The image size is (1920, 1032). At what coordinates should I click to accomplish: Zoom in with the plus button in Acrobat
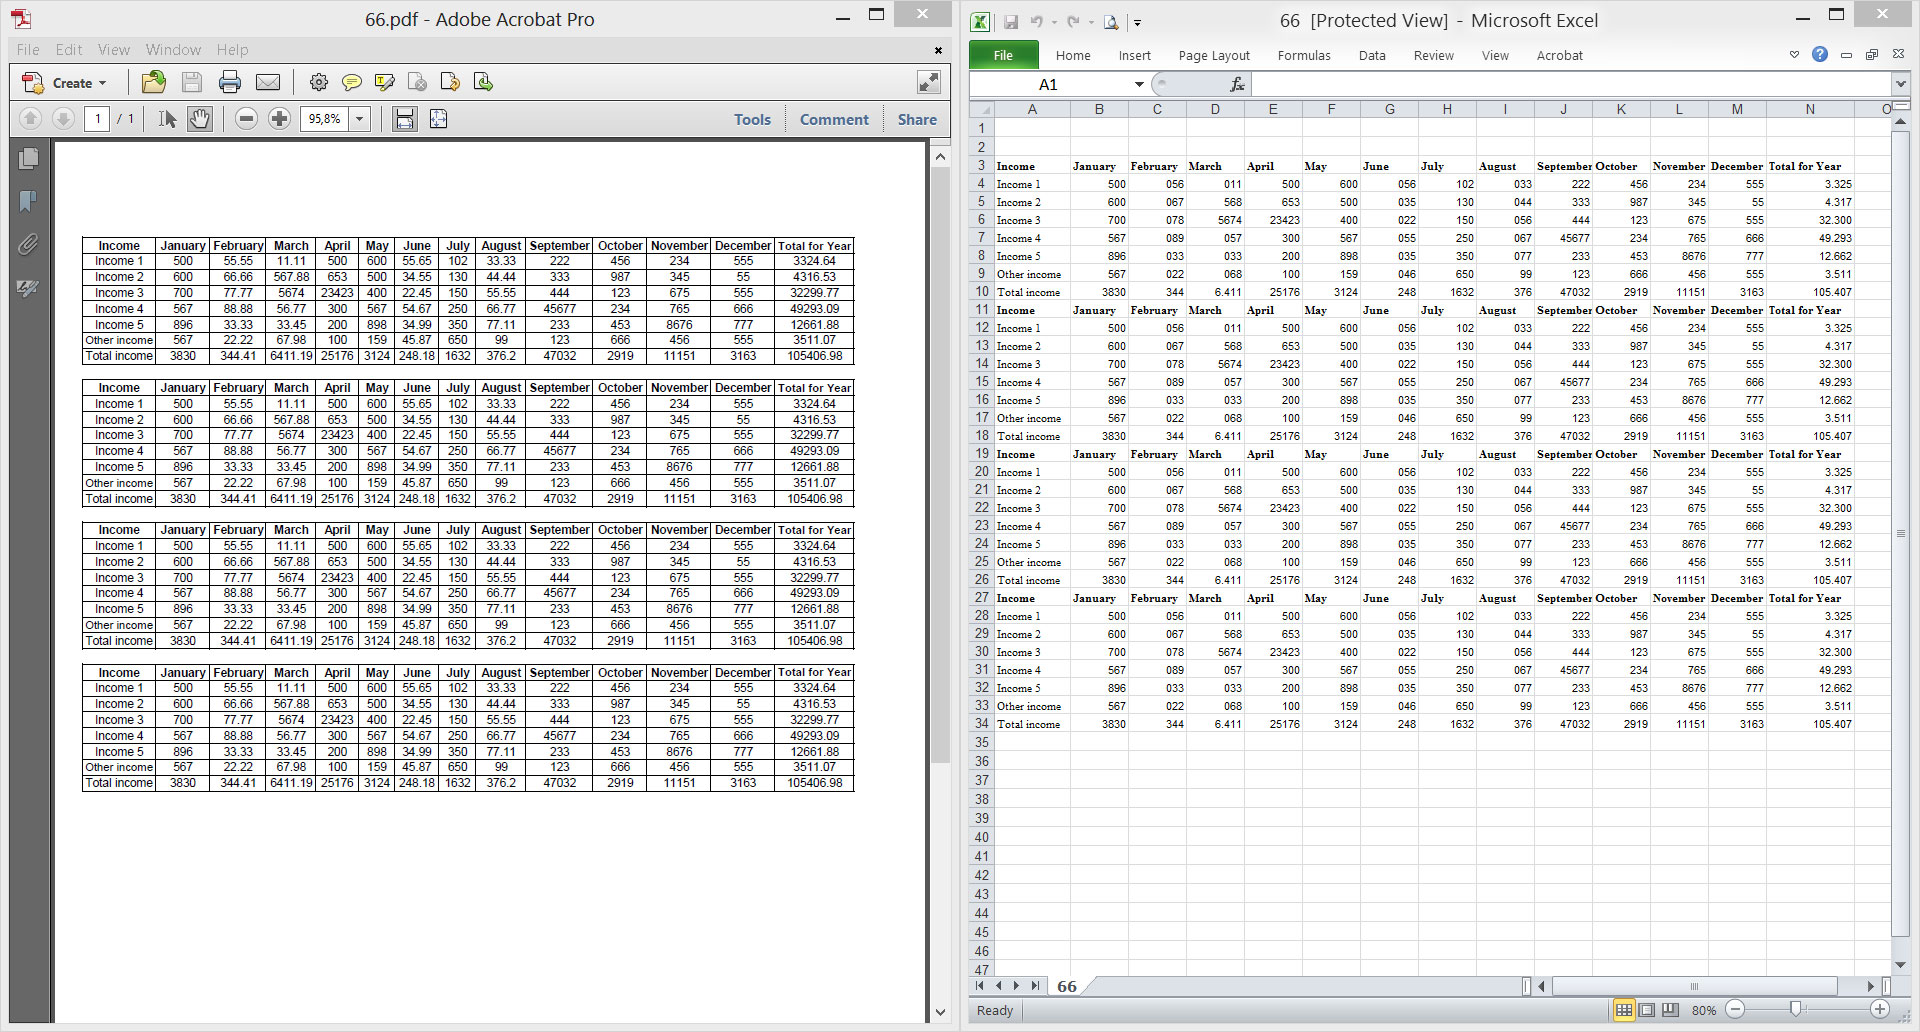(x=279, y=119)
